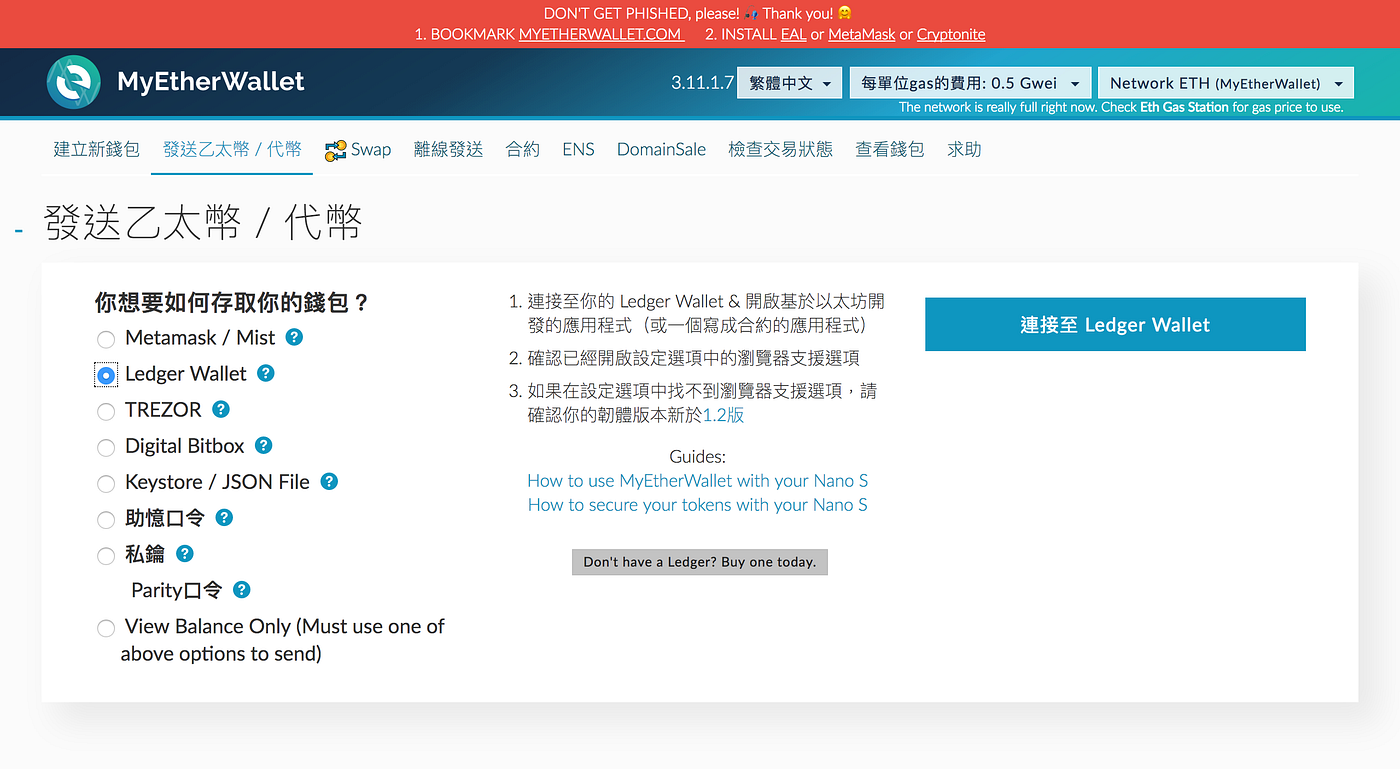The image size is (1400, 769).
Task: Switch to the 查看錢包 tab
Action: pyautogui.click(x=890, y=149)
